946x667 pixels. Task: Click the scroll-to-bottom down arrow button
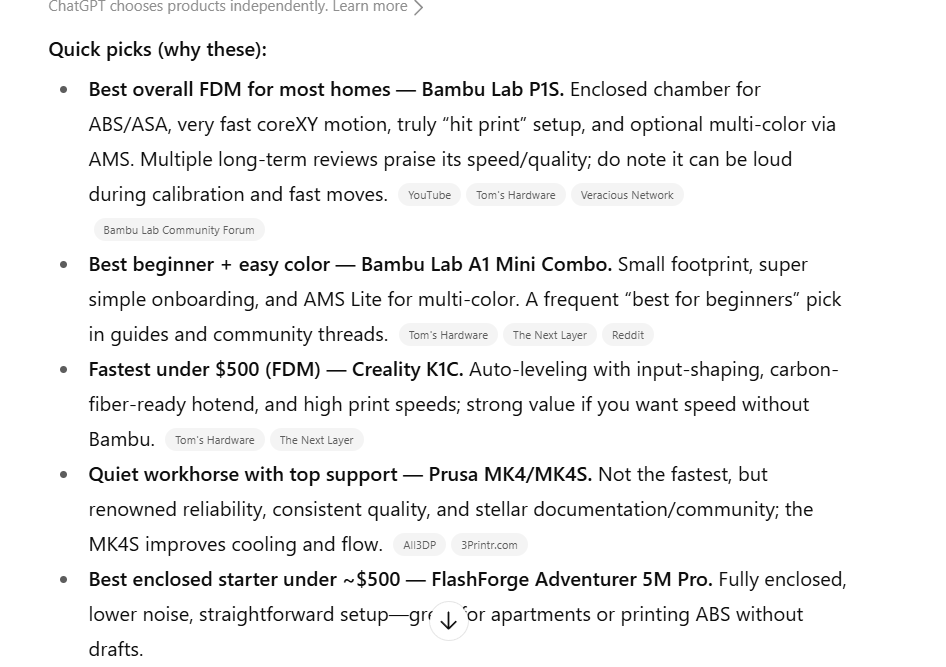coord(449,620)
